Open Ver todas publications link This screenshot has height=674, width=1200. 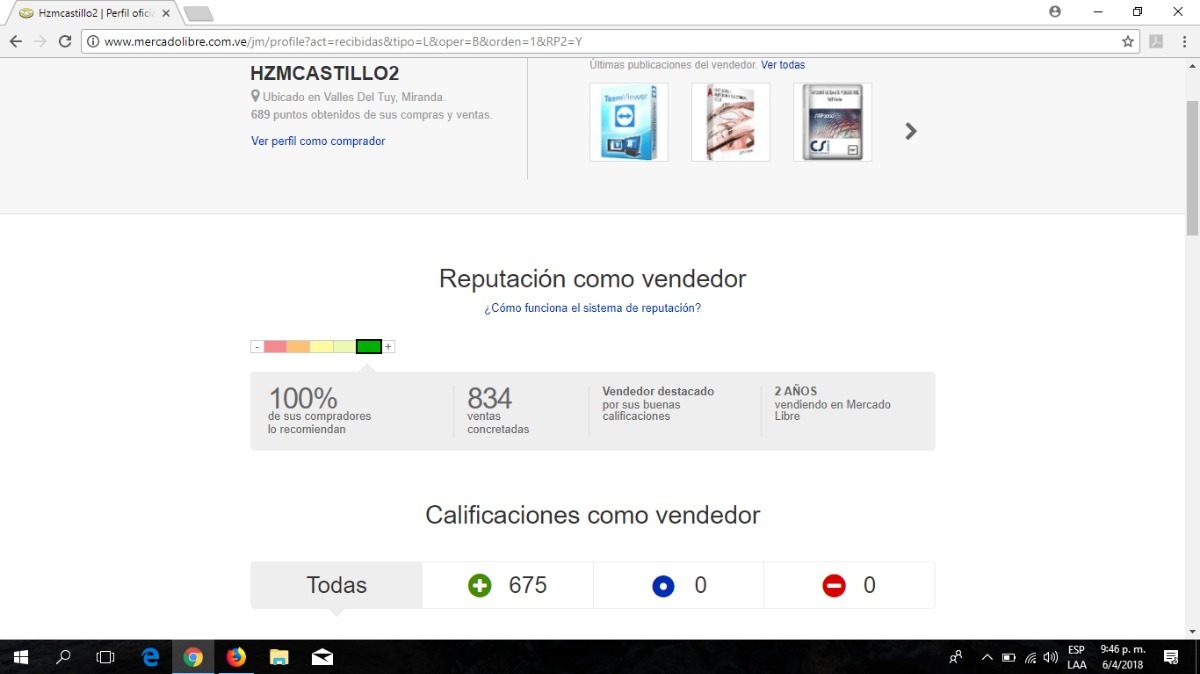783,65
